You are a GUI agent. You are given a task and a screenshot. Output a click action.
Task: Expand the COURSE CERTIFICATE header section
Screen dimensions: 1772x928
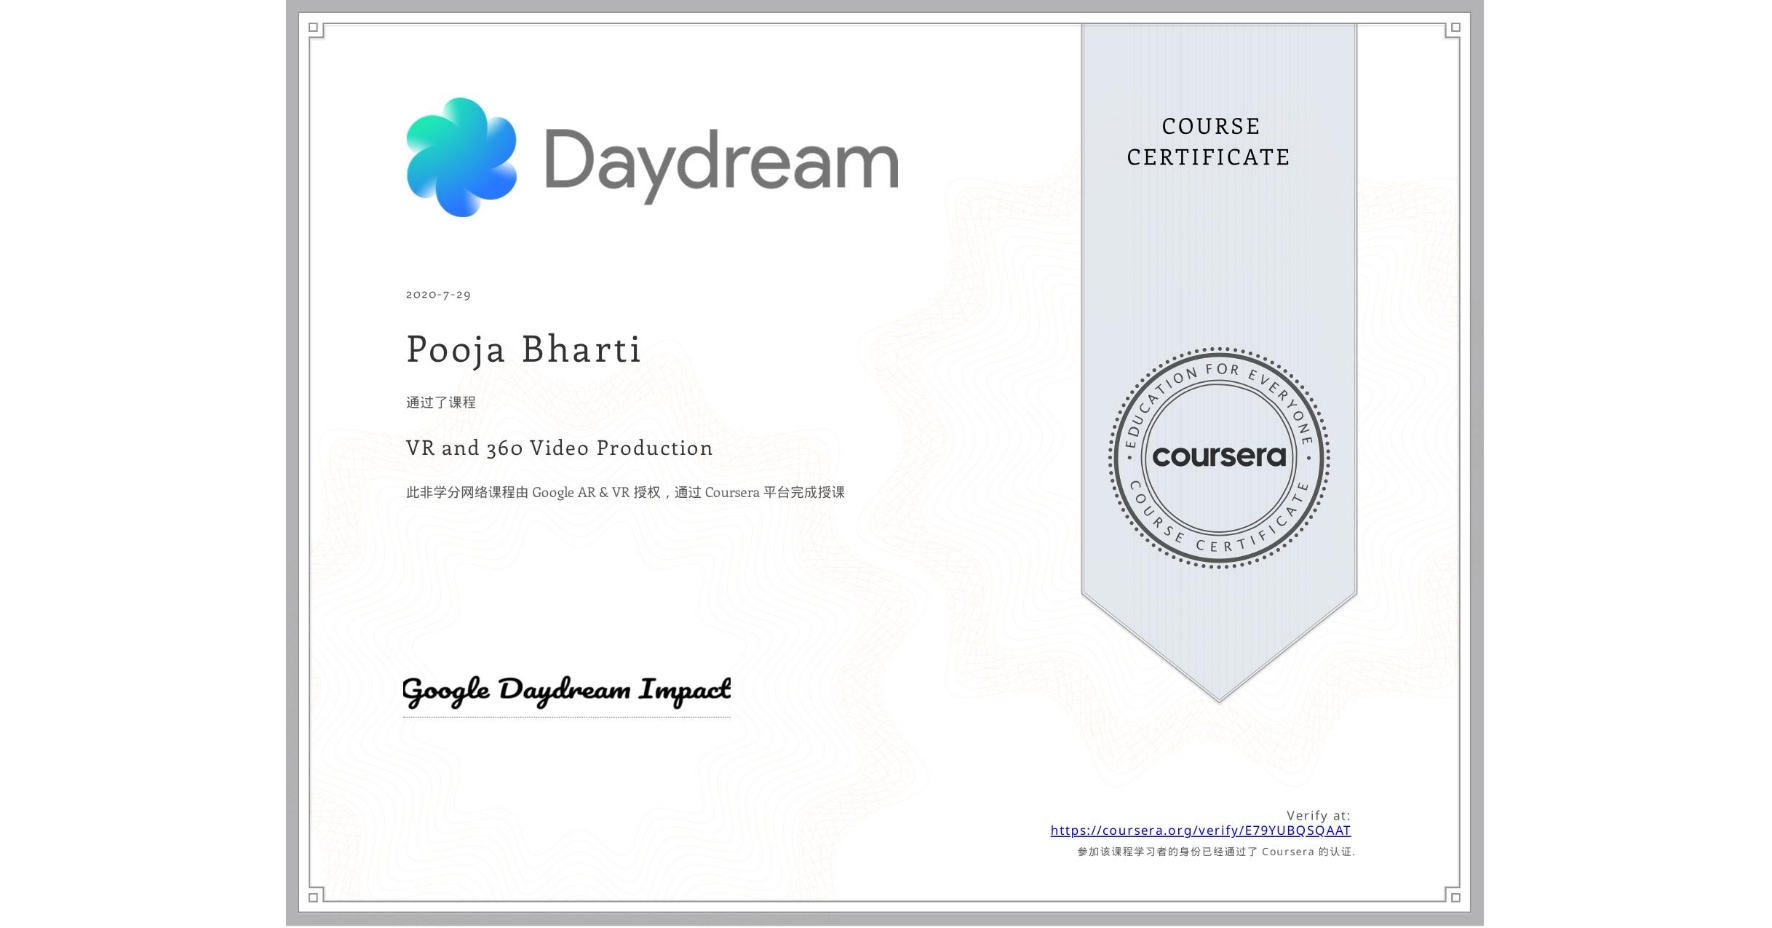(1209, 142)
